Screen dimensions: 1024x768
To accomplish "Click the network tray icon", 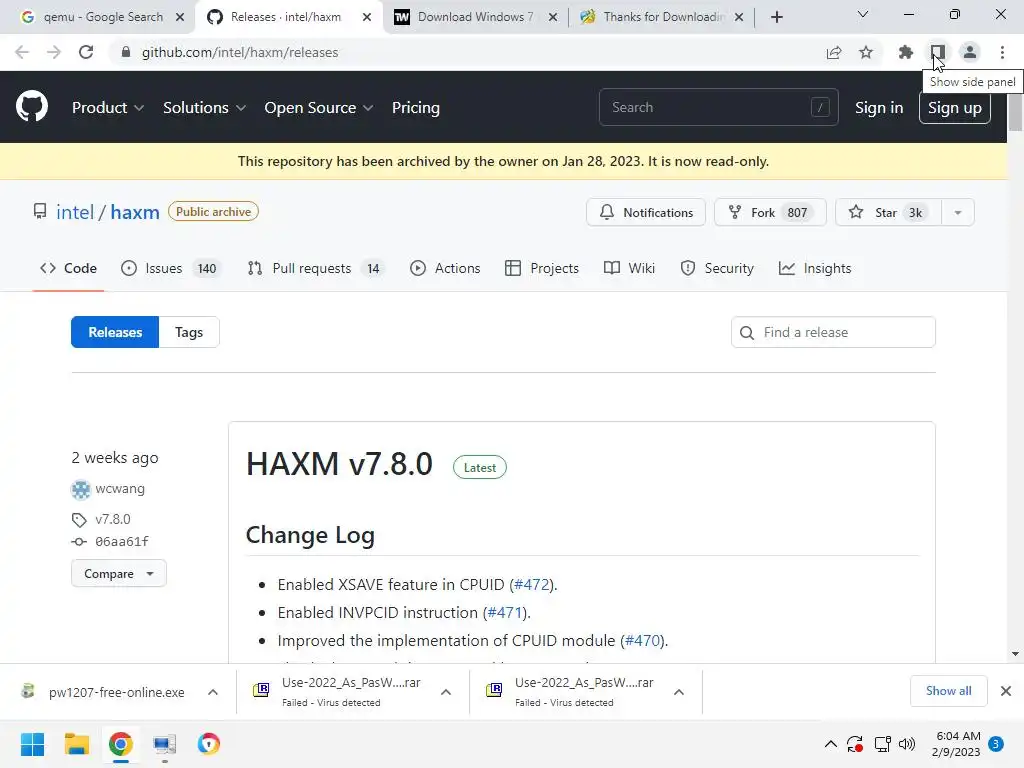I will (882, 743).
